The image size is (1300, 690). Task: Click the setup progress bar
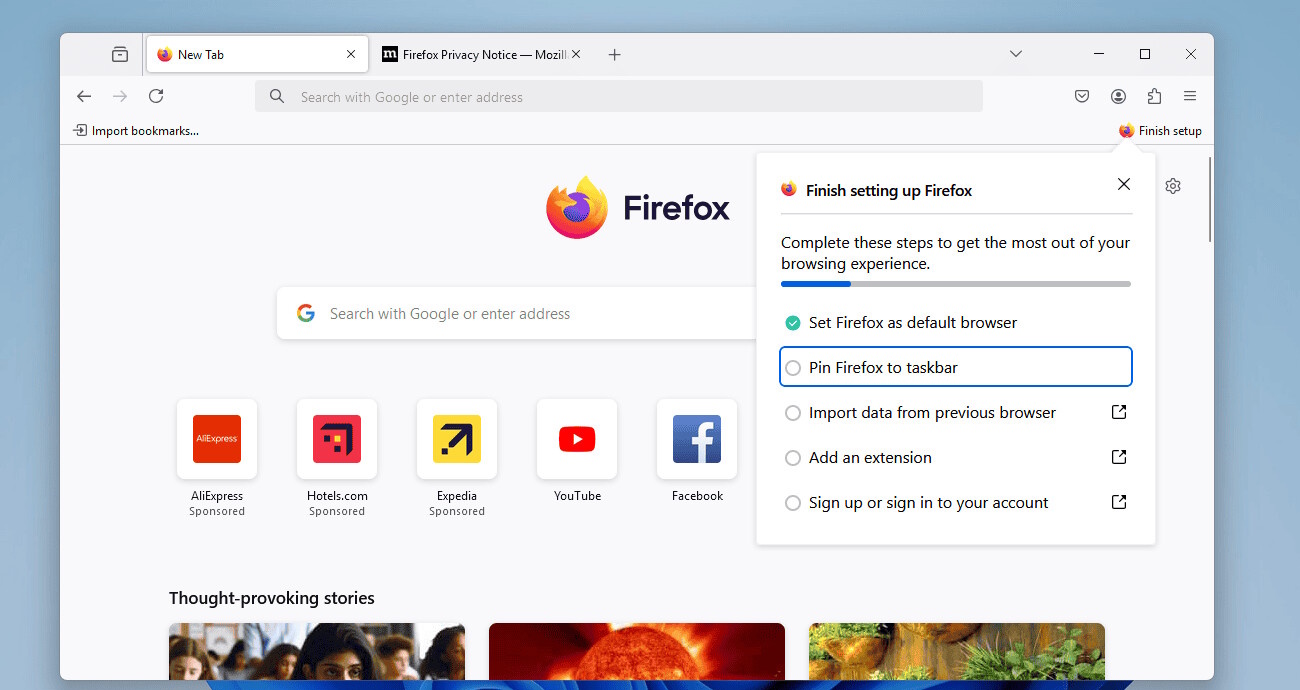(956, 284)
